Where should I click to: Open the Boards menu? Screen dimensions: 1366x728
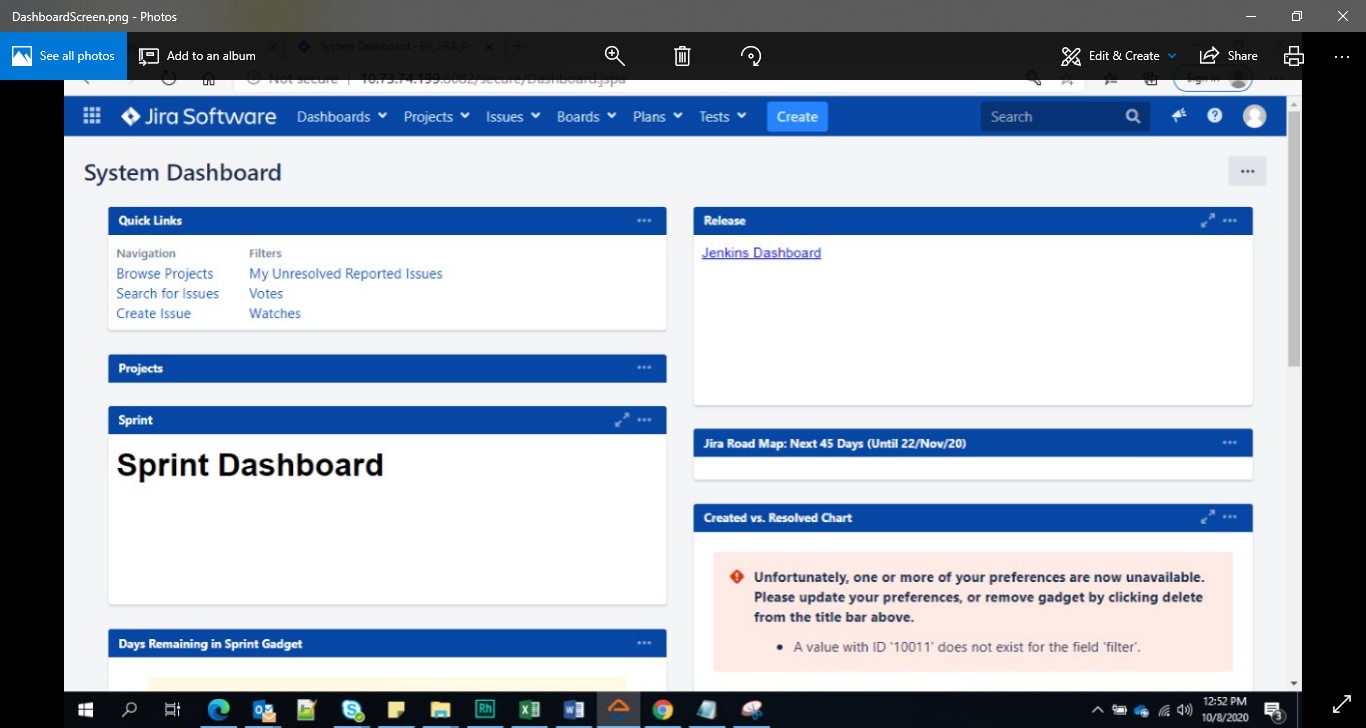(586, 117)
